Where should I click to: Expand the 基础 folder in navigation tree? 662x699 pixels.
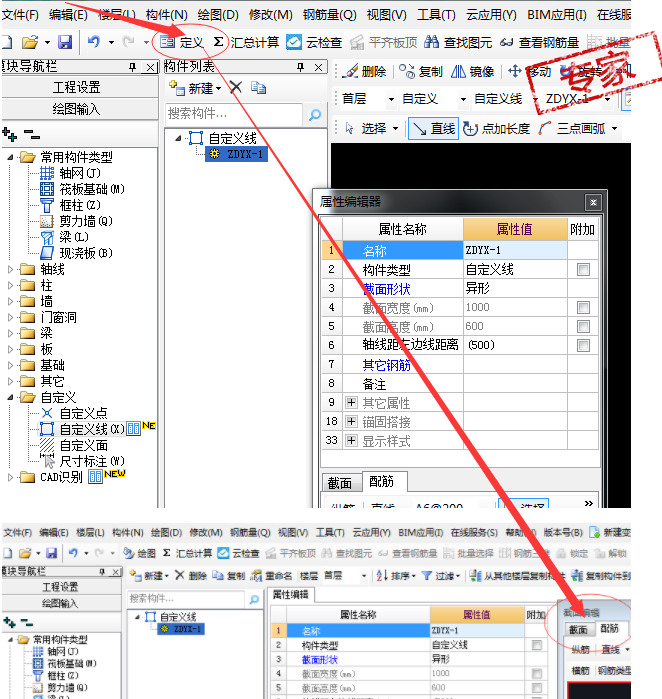[x=10, y=366]
